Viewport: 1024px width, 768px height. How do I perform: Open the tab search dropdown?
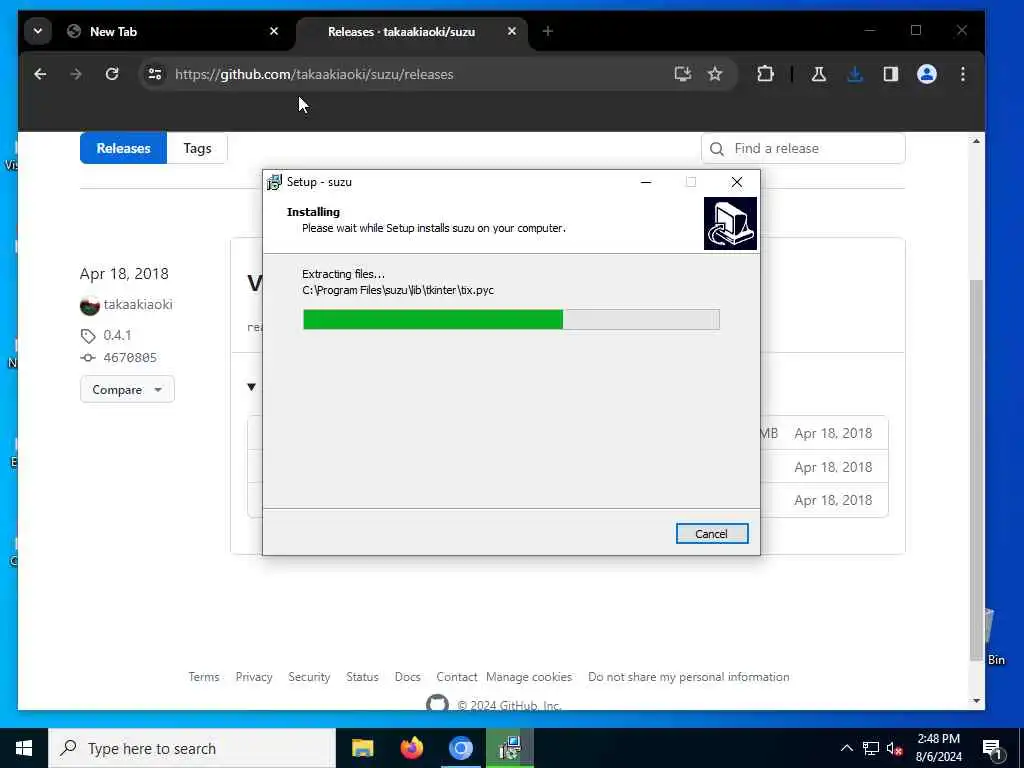38,31
